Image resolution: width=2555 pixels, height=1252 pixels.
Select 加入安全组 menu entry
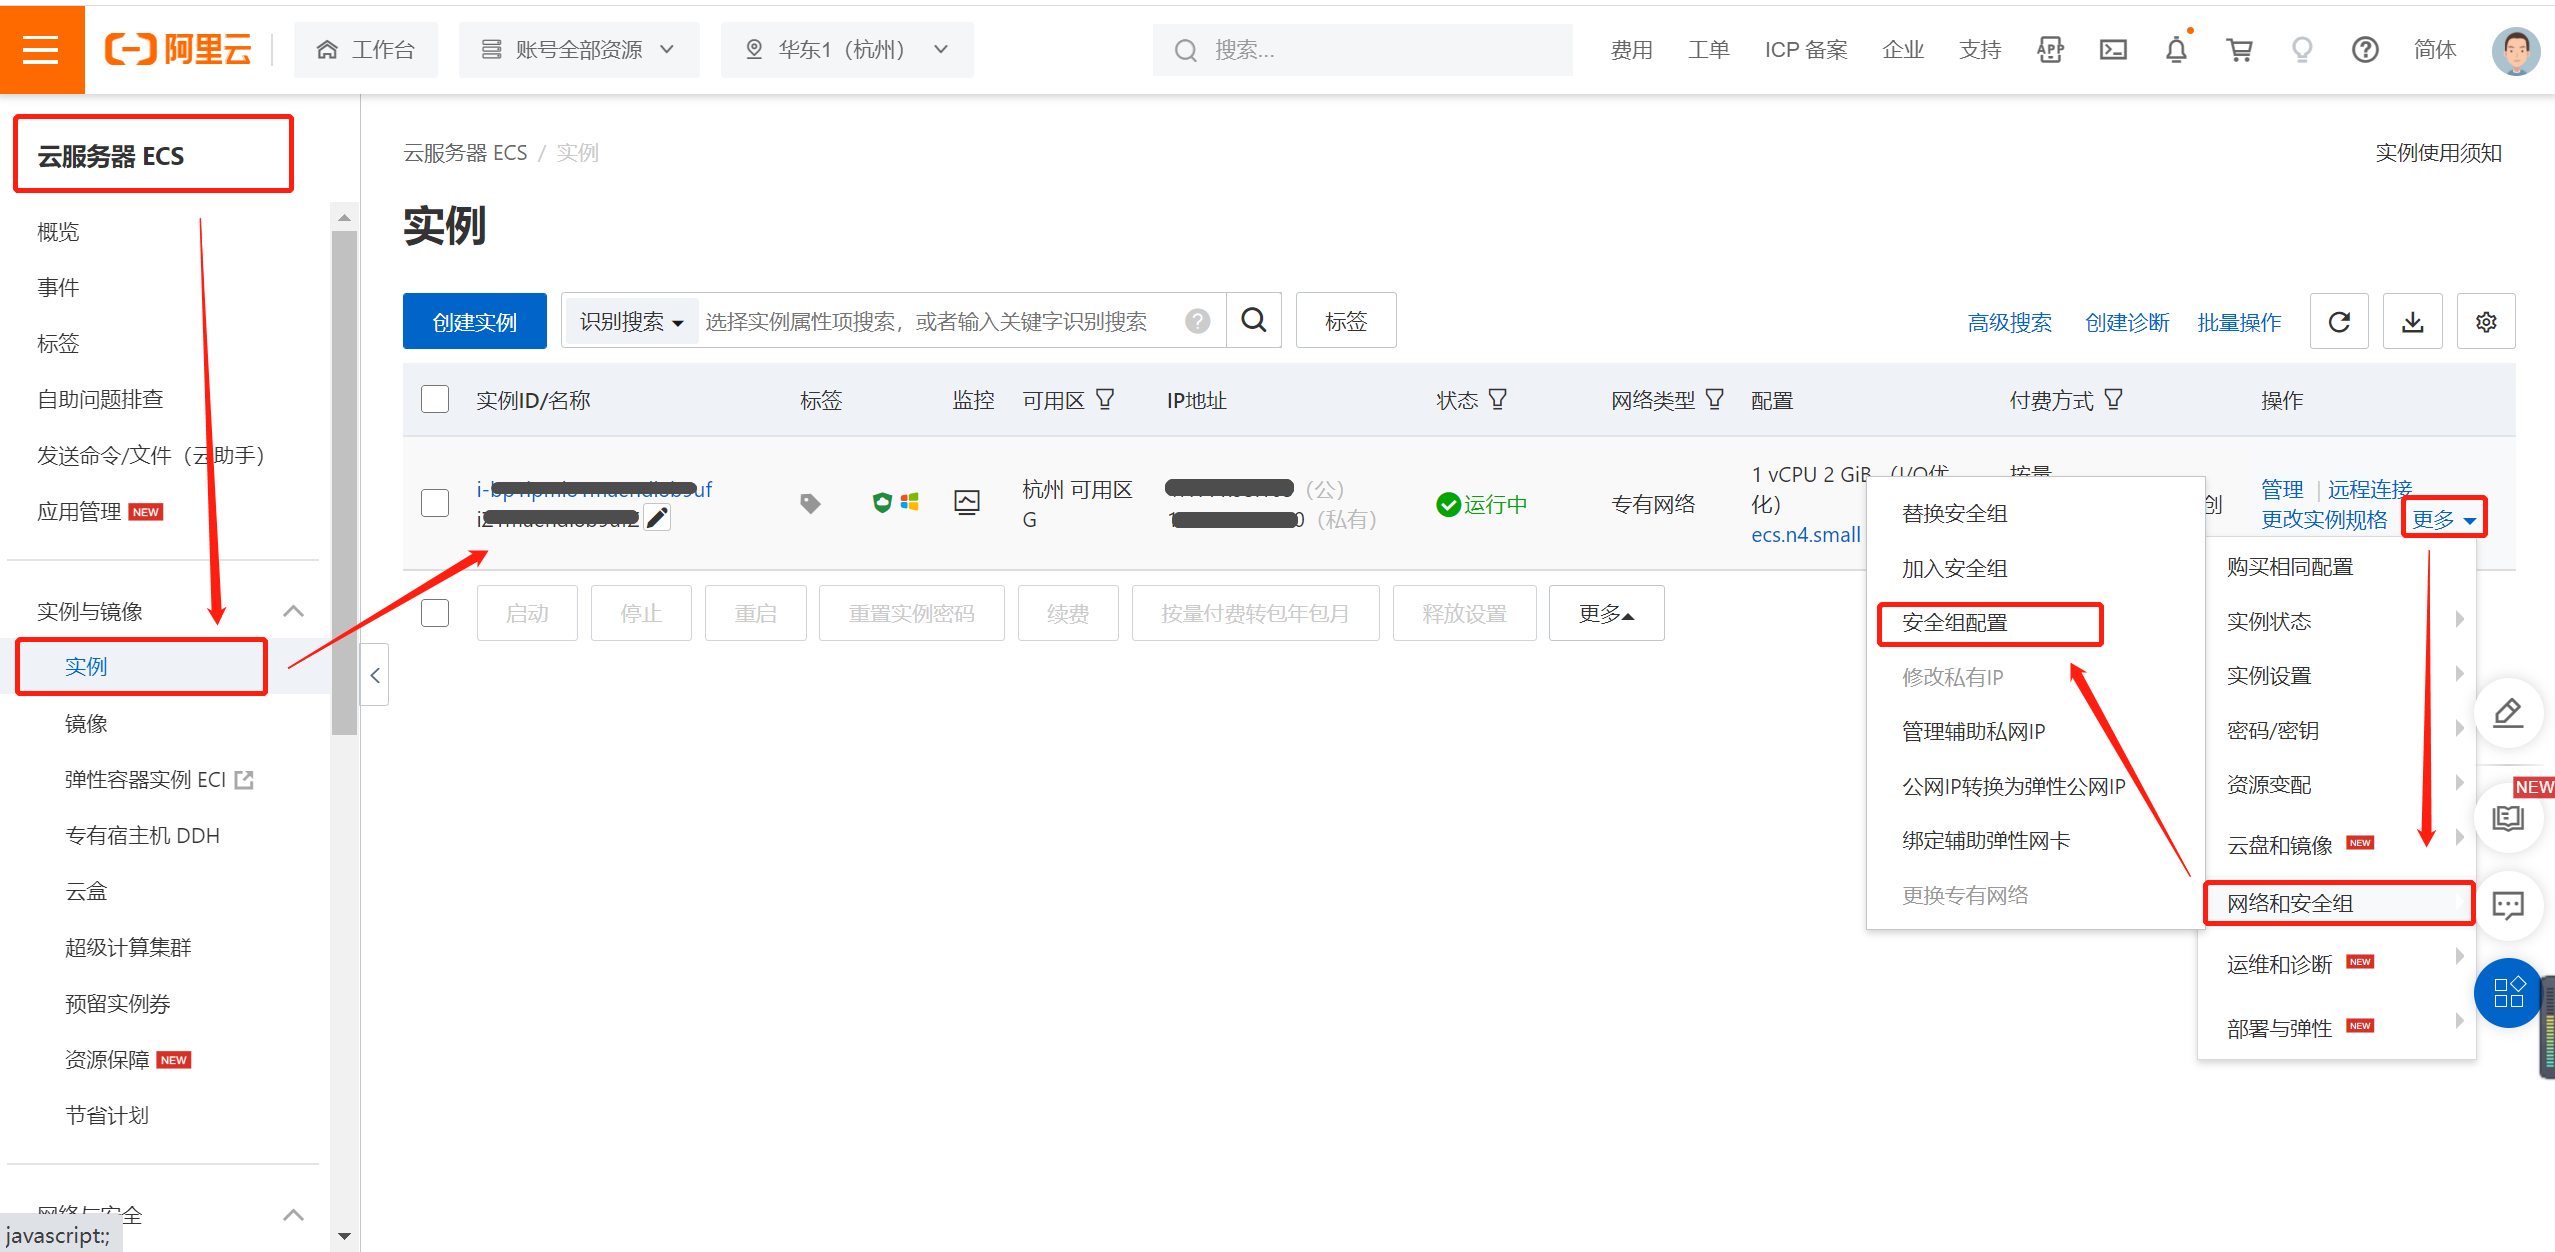(x=1954, y=569)
